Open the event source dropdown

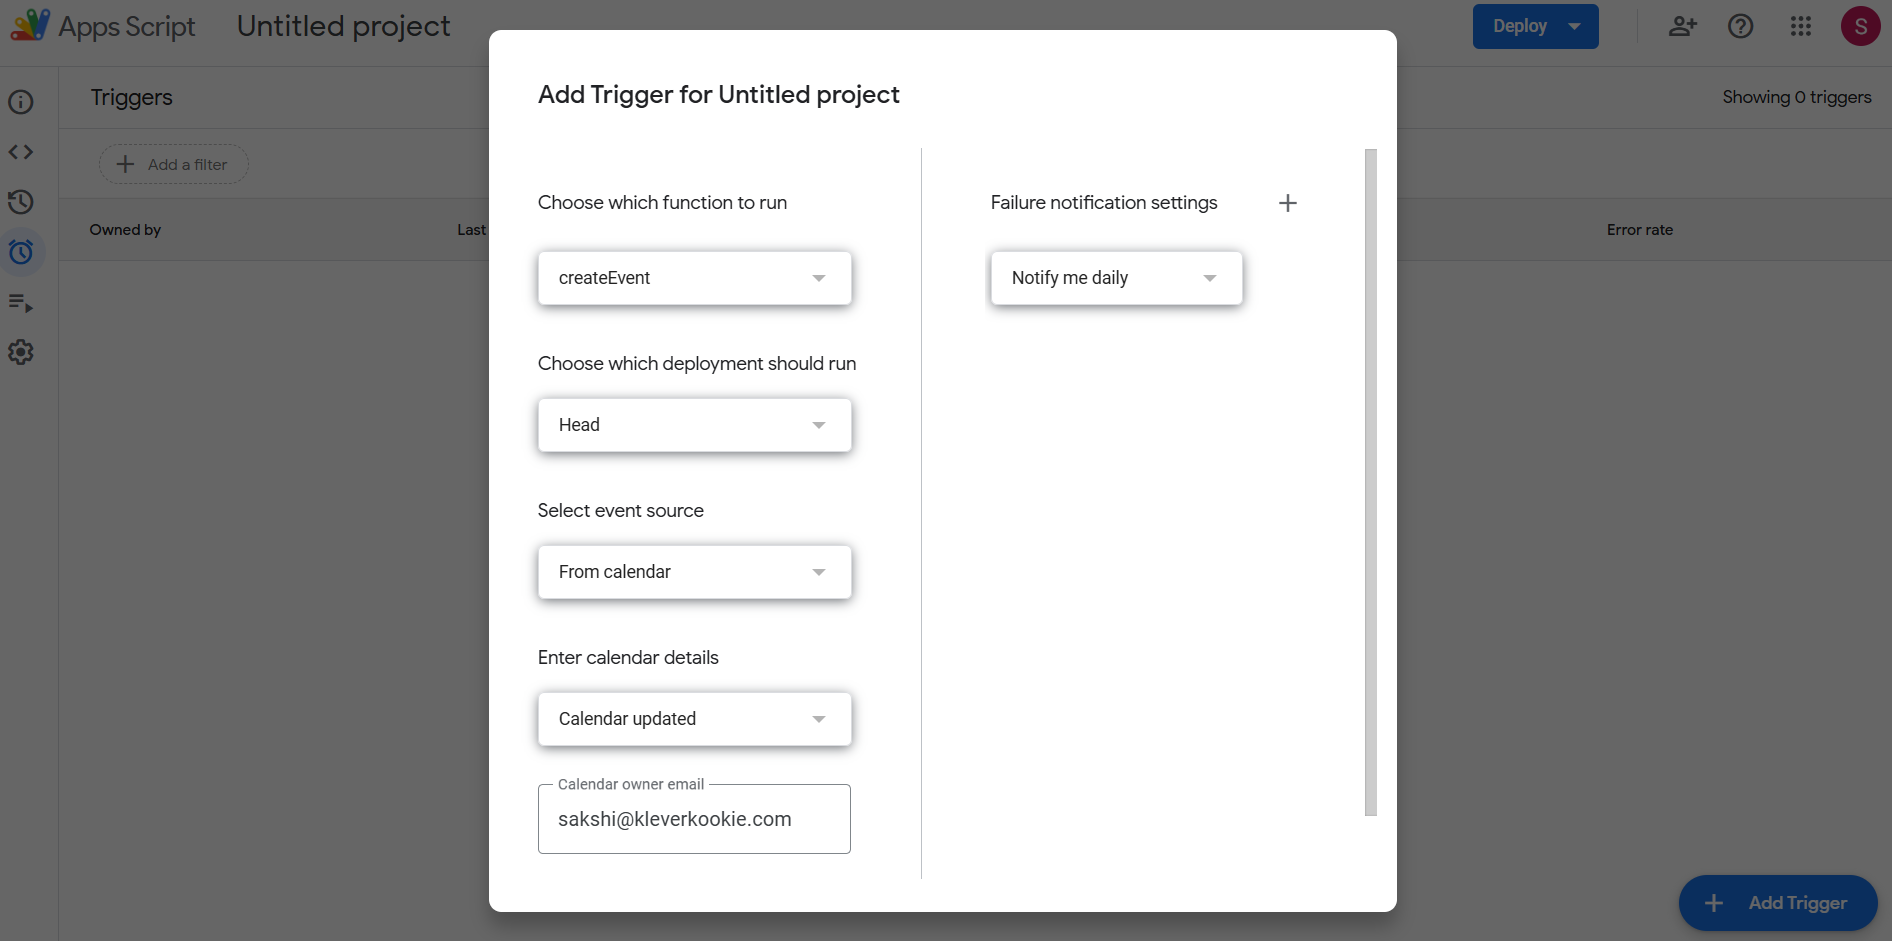pyautogui.click(x=693, y=571)
